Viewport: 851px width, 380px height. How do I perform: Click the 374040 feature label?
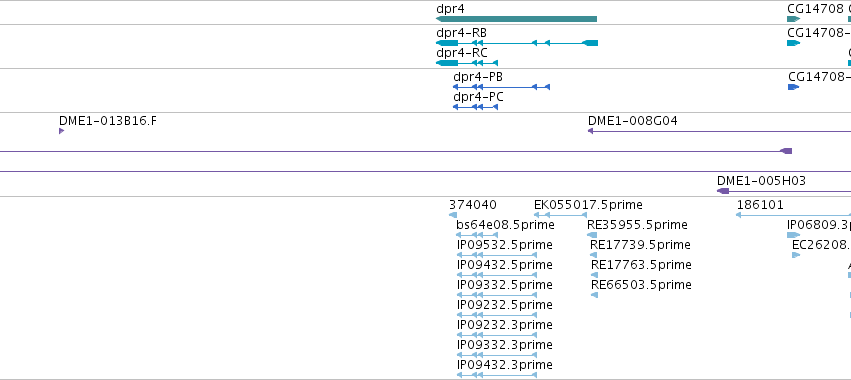tap(473, 205)
